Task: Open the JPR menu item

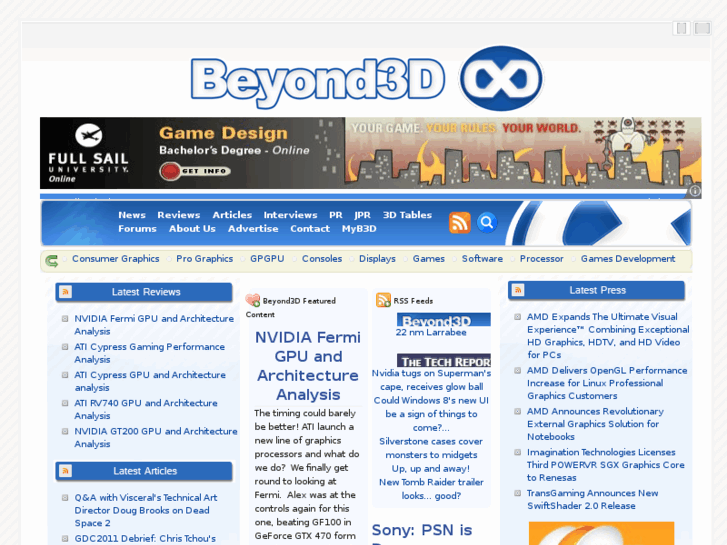Action: tap(362, 215)
